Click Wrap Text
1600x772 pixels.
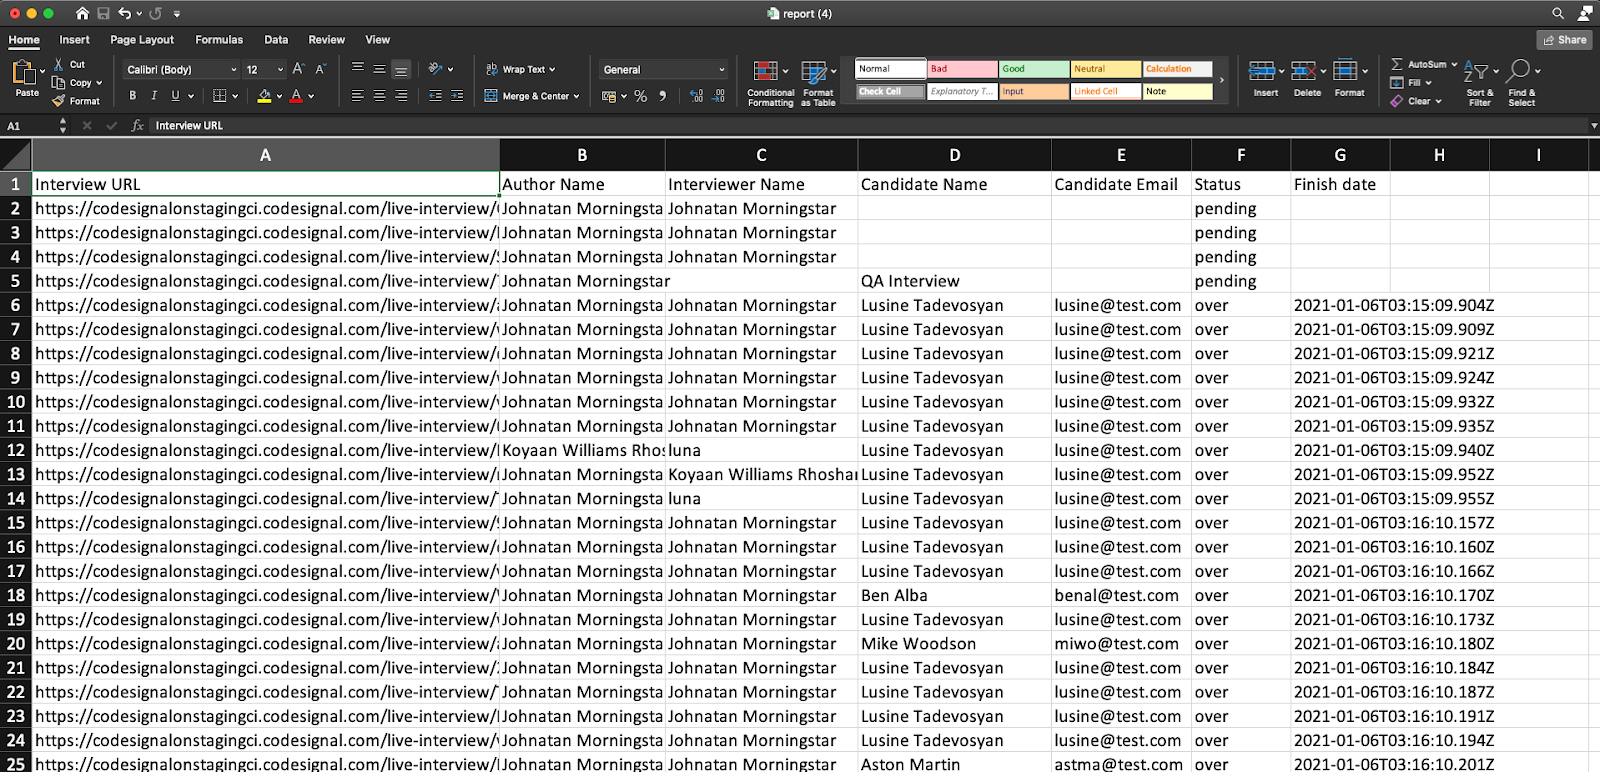pos(520,69)
